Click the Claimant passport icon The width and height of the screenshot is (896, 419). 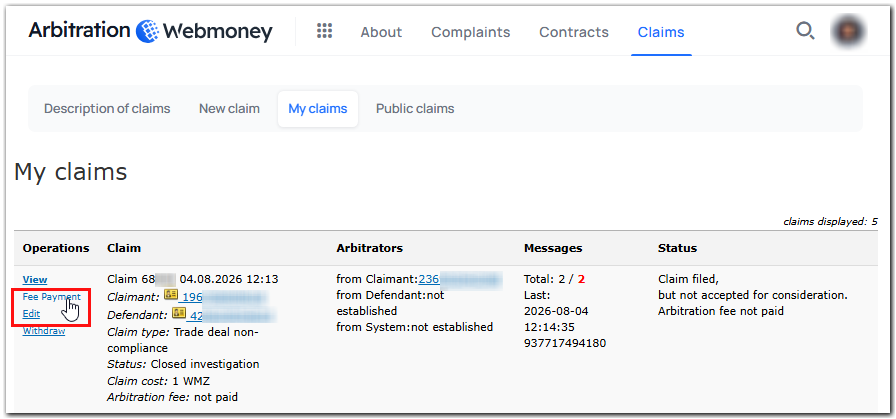171,295
